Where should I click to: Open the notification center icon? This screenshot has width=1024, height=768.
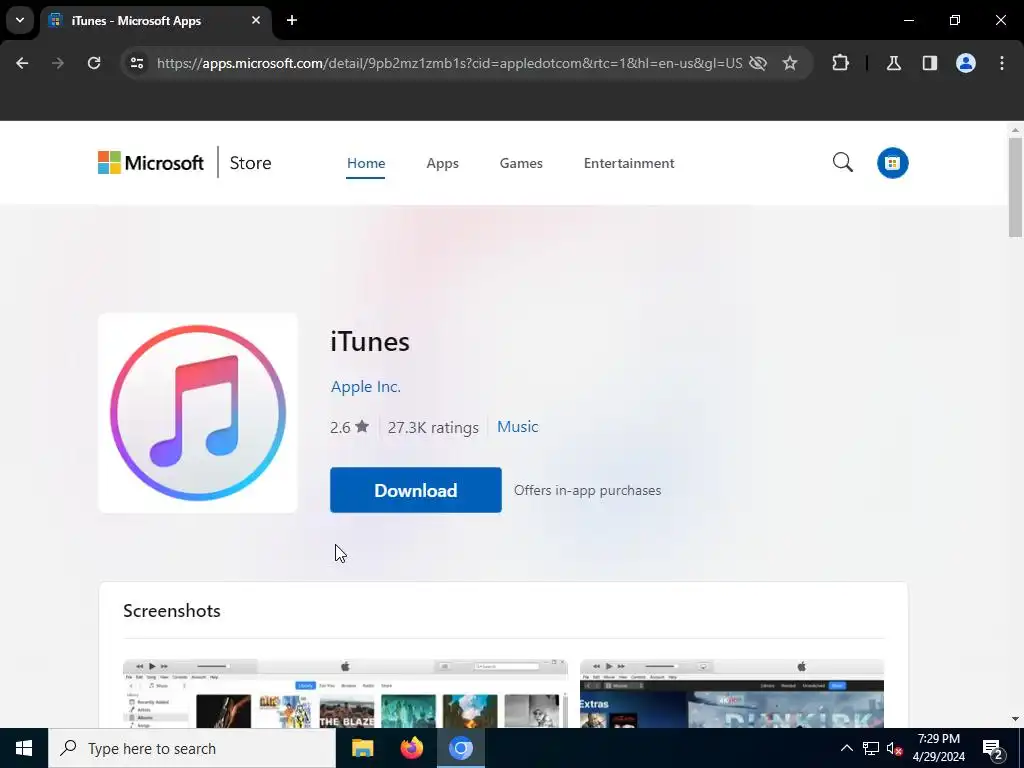click(x=992, y=748)
